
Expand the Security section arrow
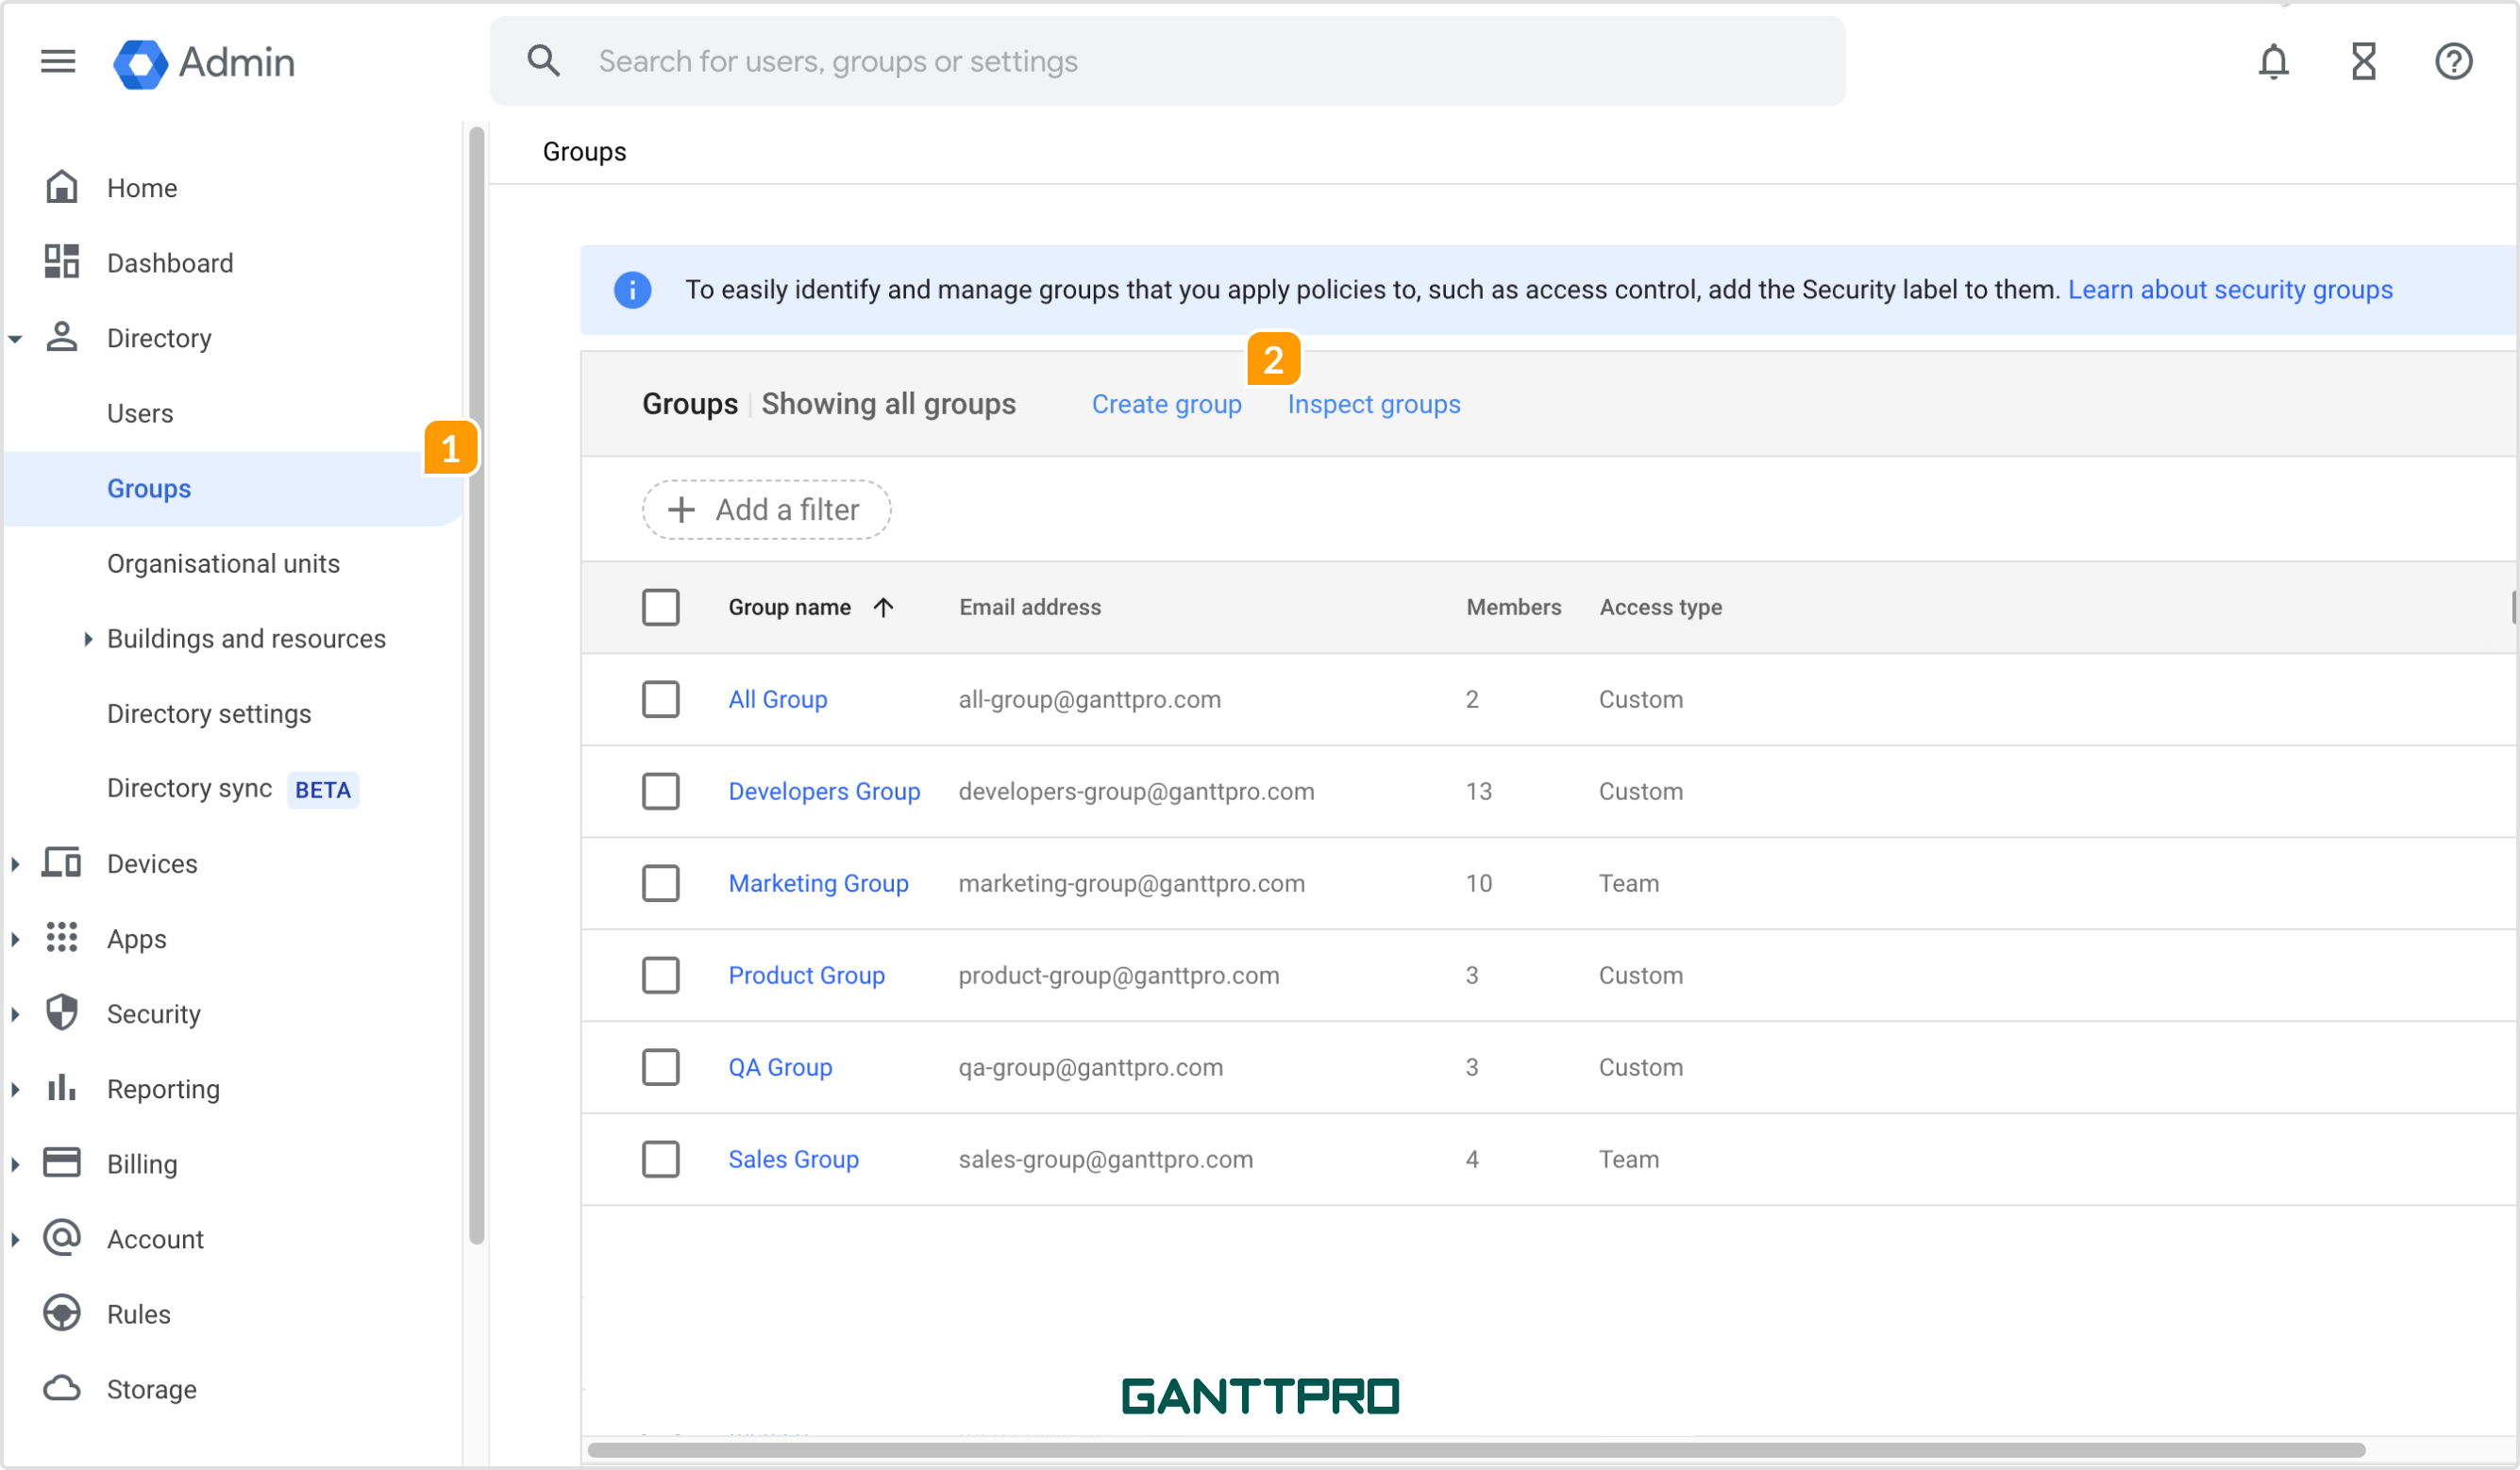[x=15, y=1014]
